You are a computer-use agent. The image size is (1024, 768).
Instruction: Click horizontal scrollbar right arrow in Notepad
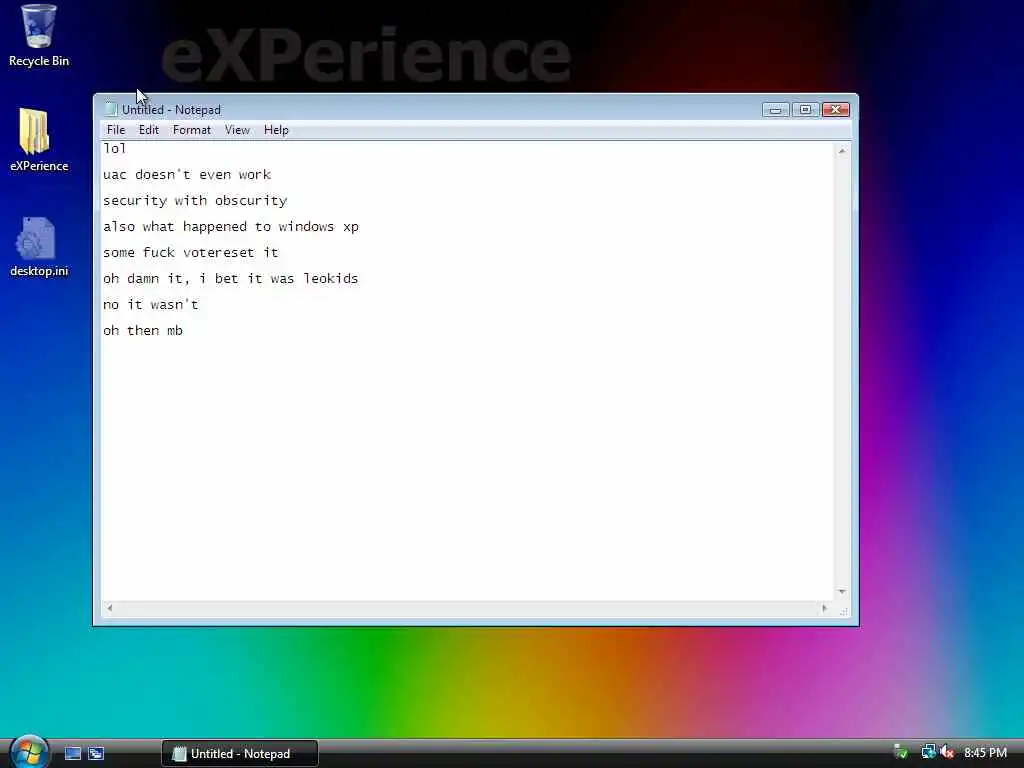[825, 608]
